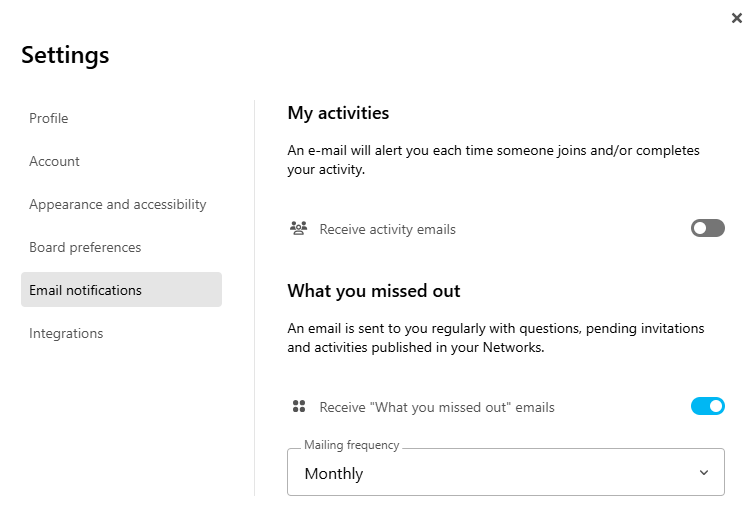Click the people icon beside activity emails
The height and width of the screenshot is (520, 751).
[x=298, y=228]
